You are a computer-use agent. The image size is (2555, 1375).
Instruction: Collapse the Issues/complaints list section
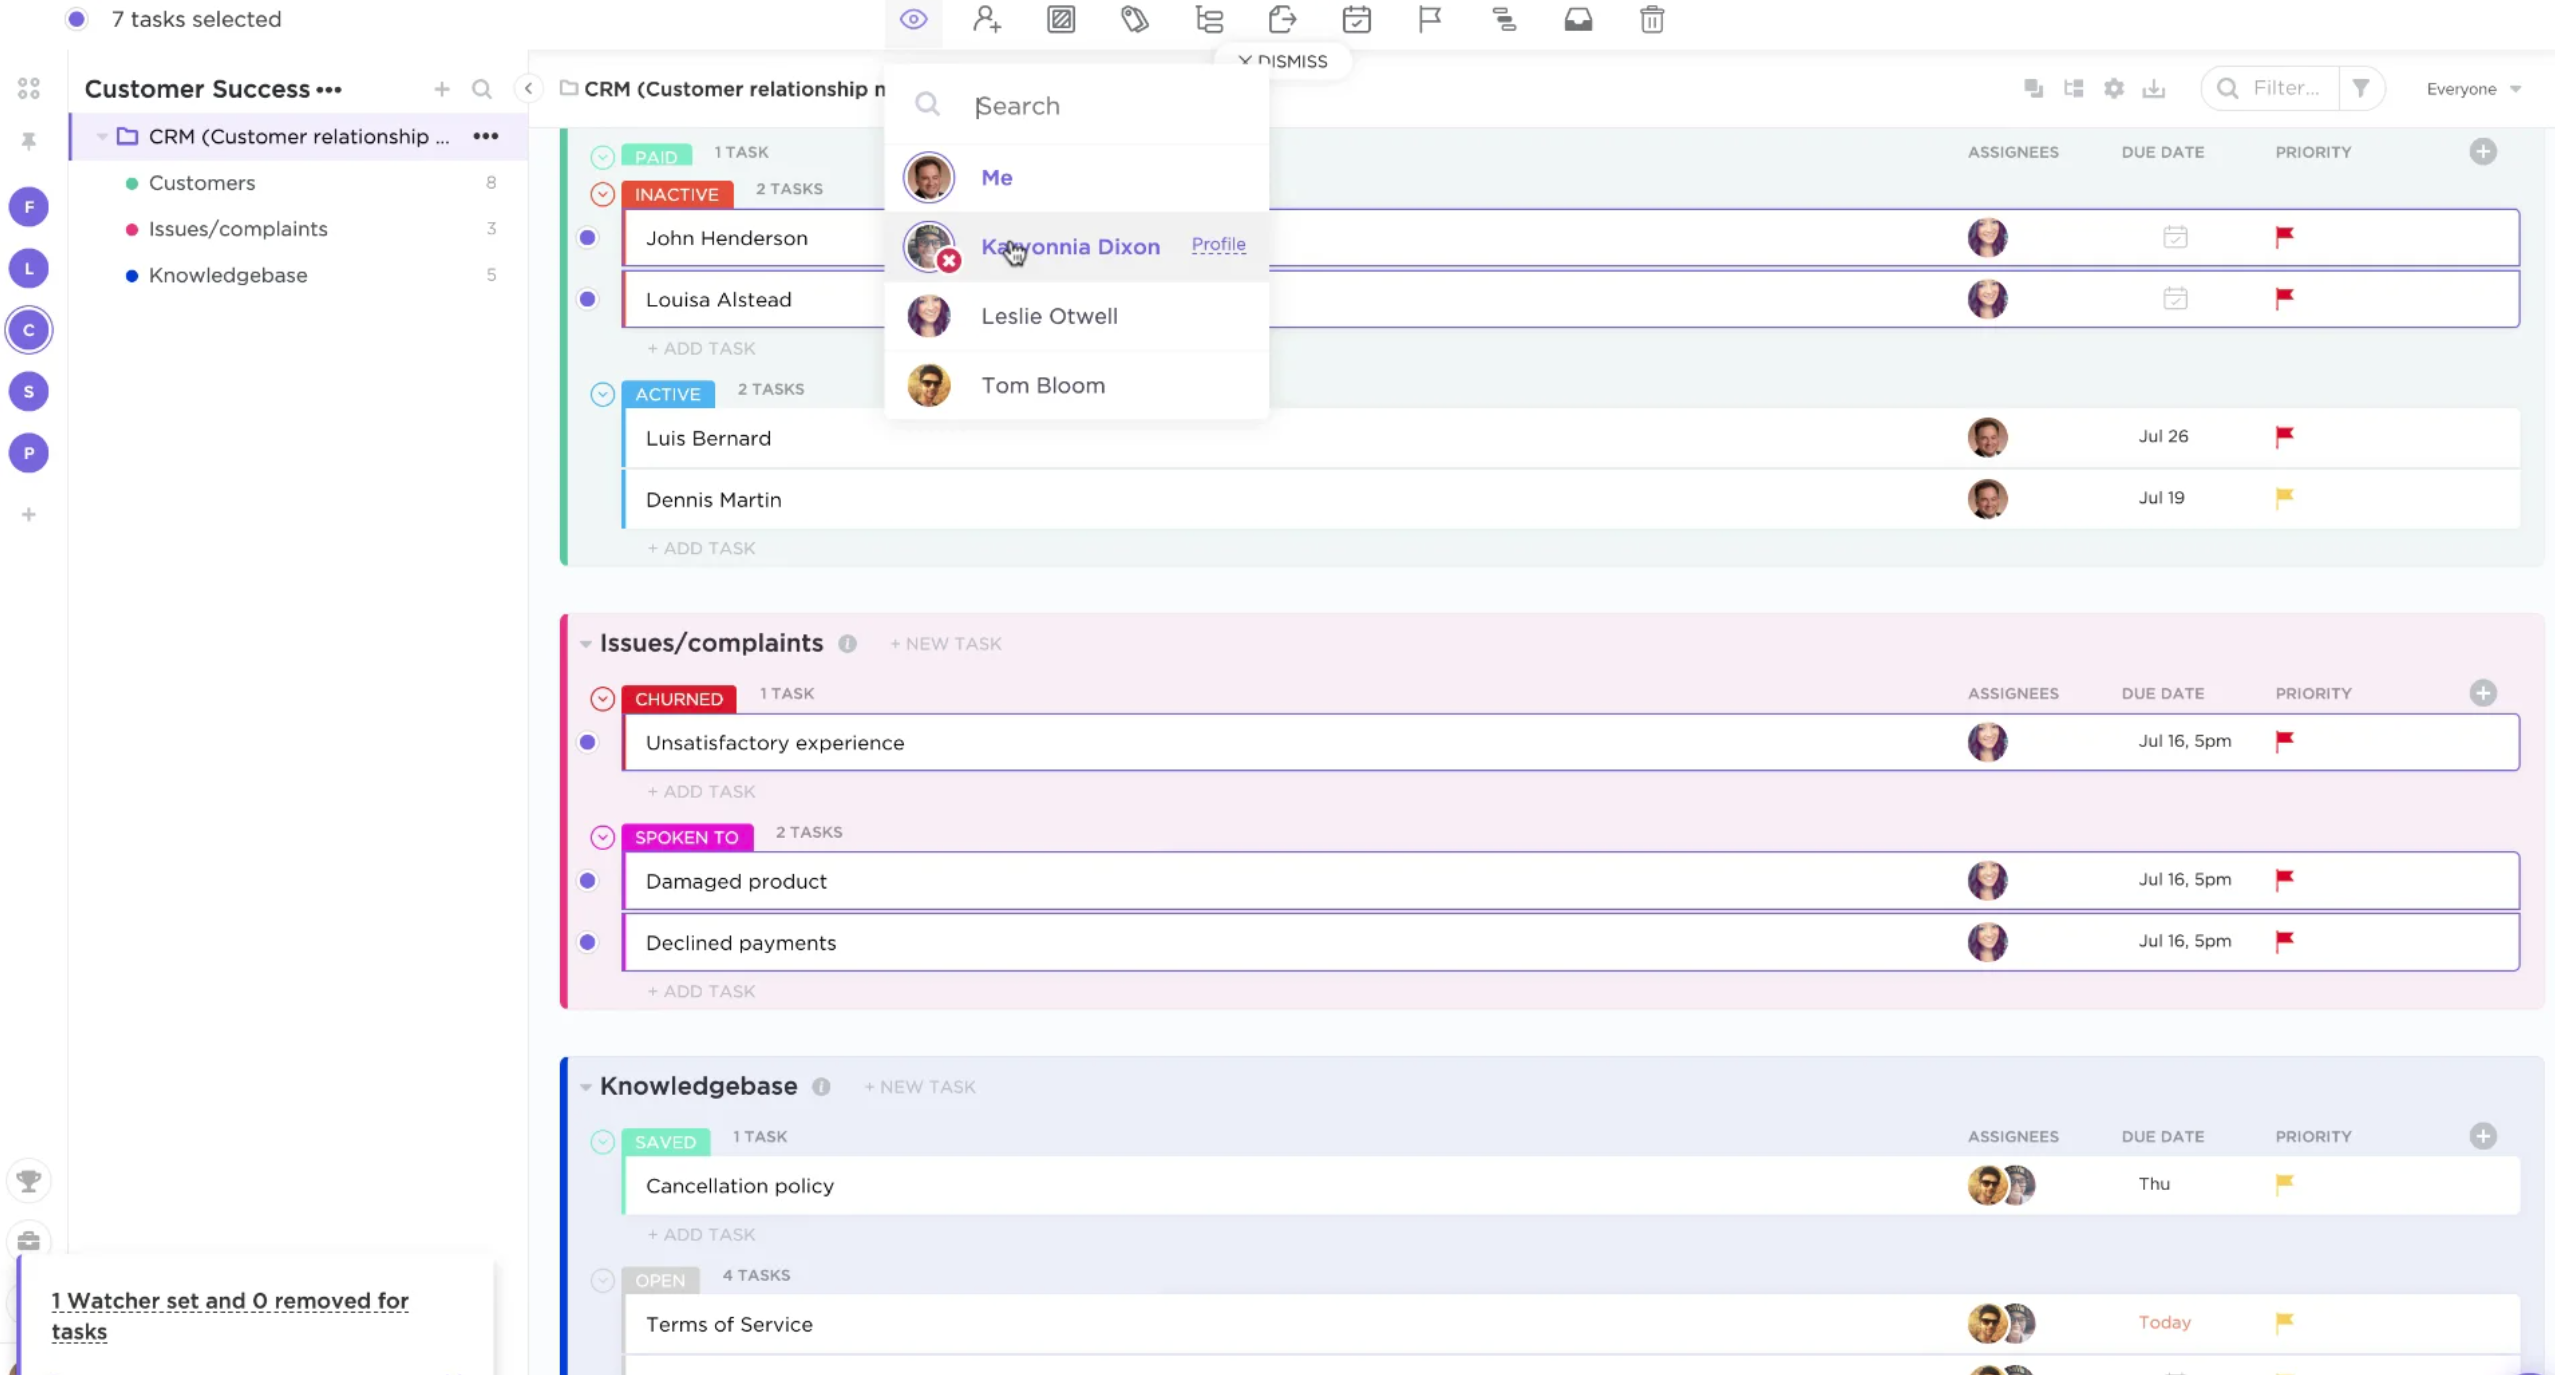click(x=585, y=644)
